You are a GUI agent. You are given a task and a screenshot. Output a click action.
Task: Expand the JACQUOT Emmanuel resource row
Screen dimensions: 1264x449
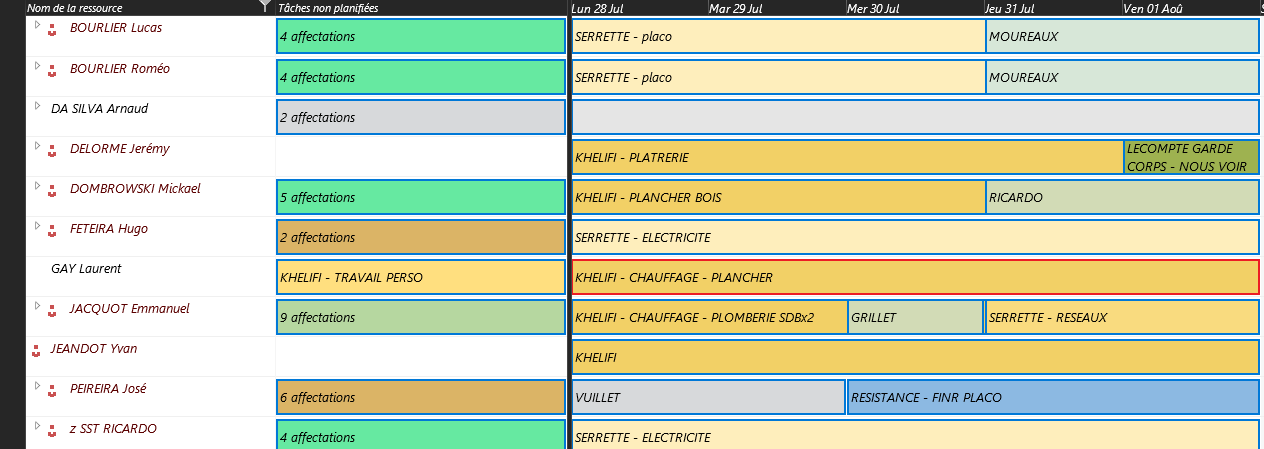(x=38, y=305)
